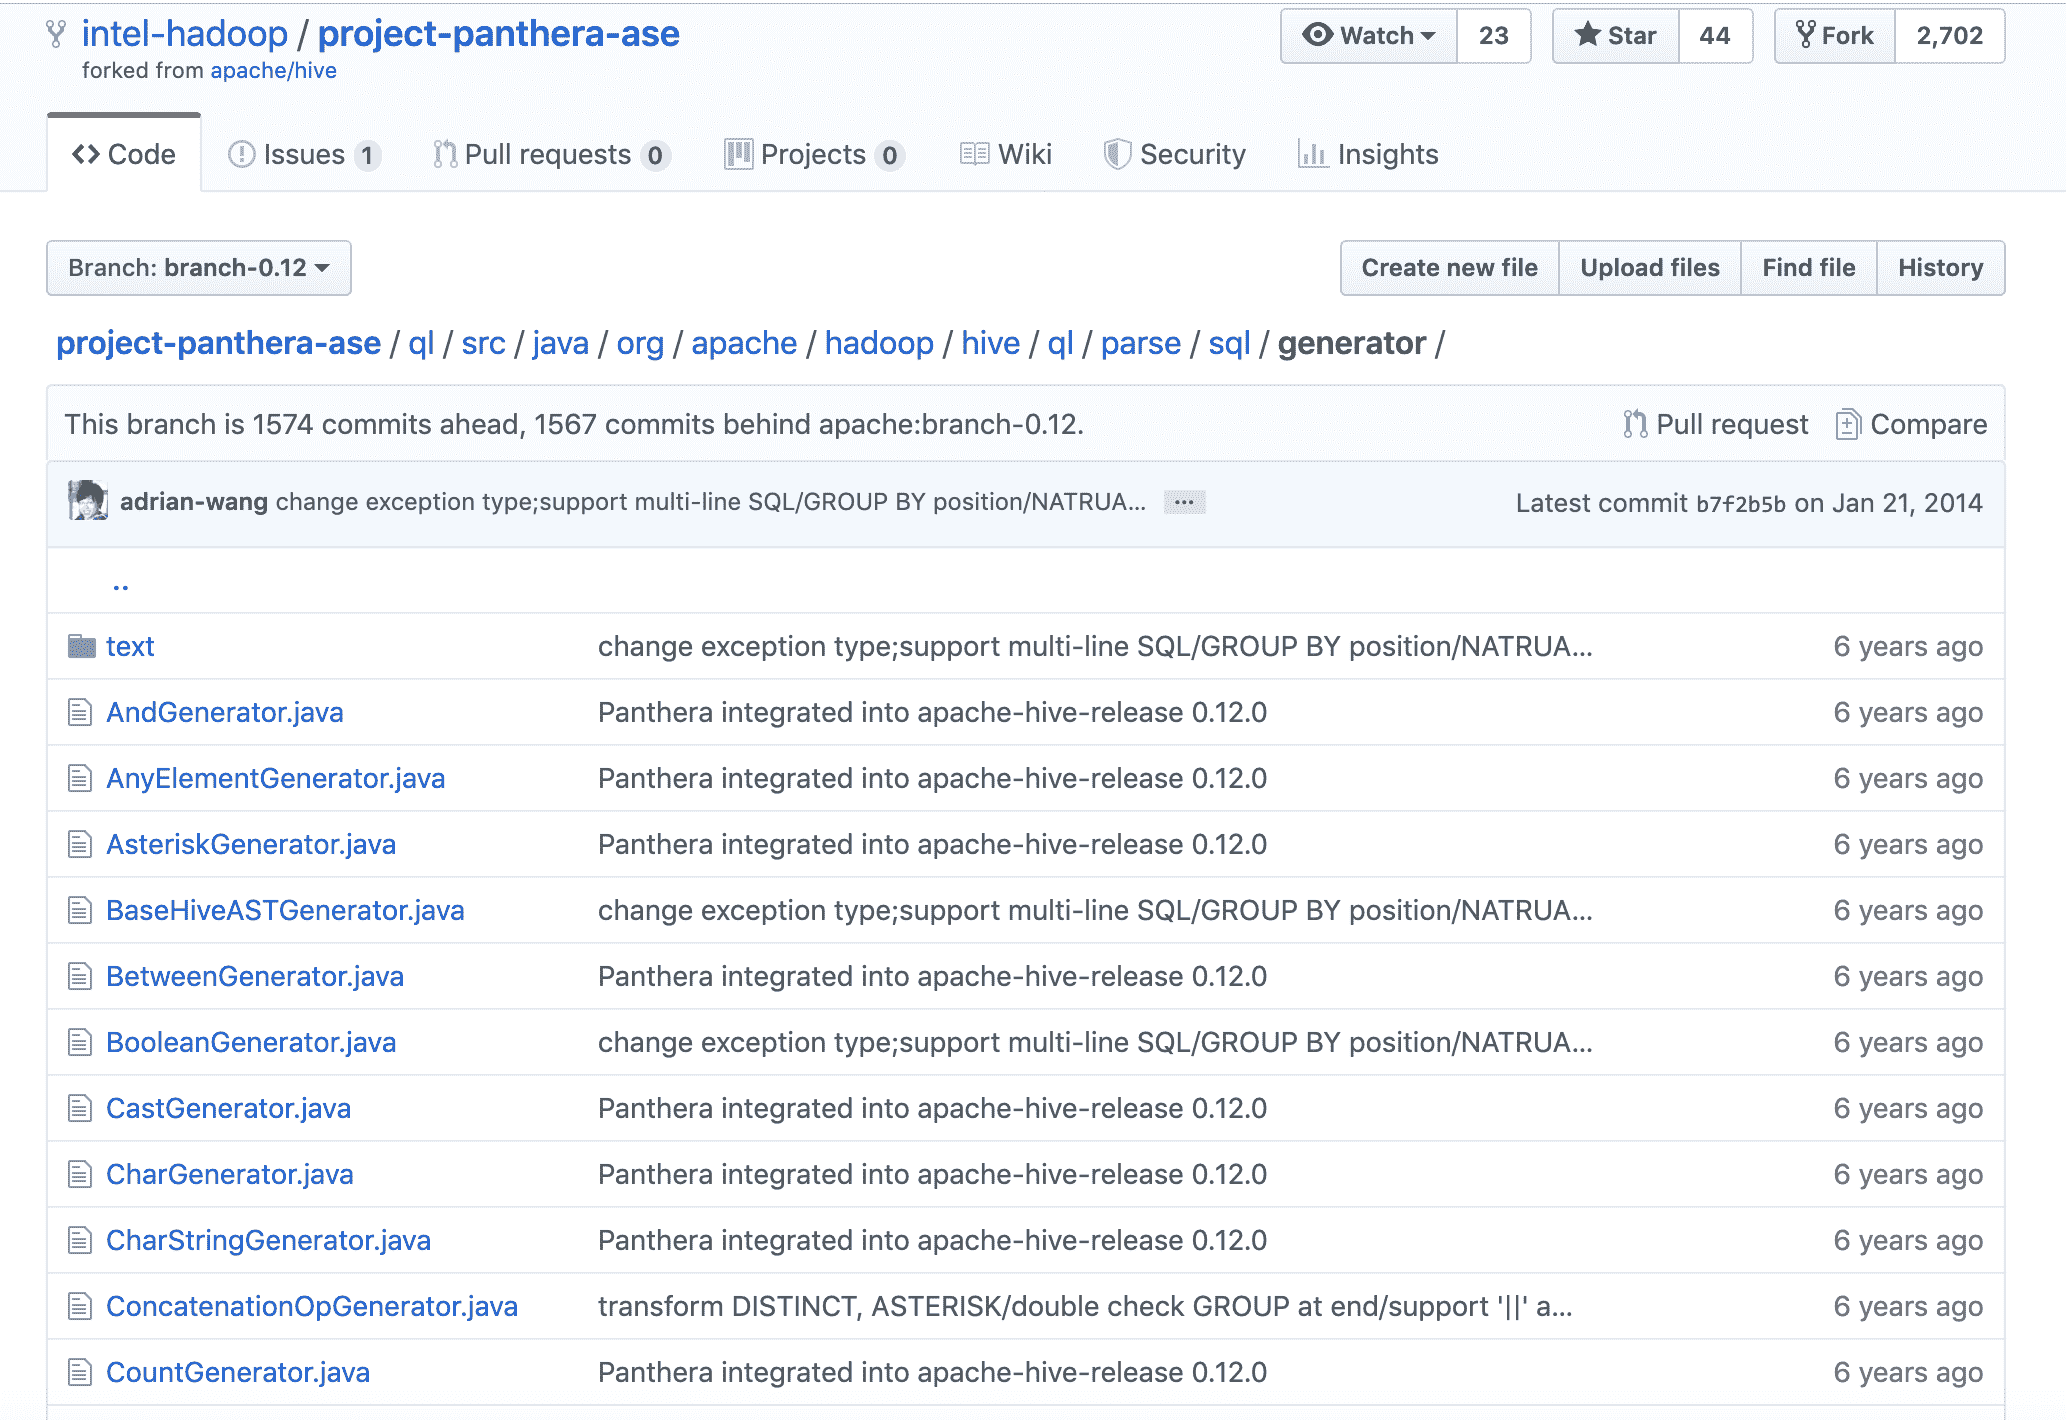Screen dimensions: 2066x1420
Task: Click the fork icon beside the repository name
Action: [x=56, y=34]
